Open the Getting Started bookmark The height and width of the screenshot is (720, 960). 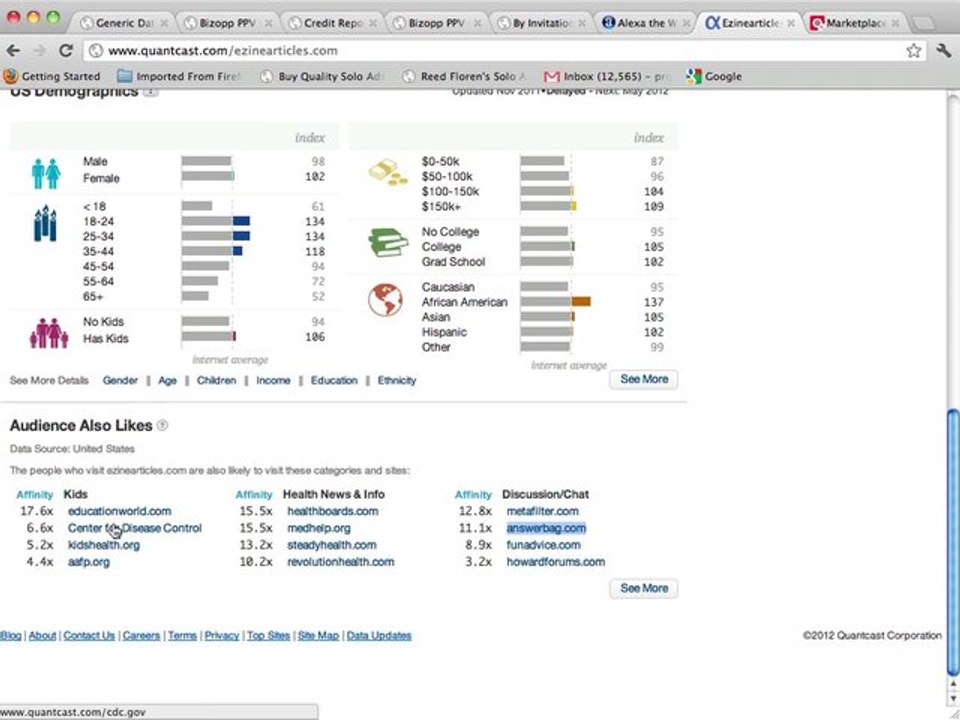click(52, 77)
